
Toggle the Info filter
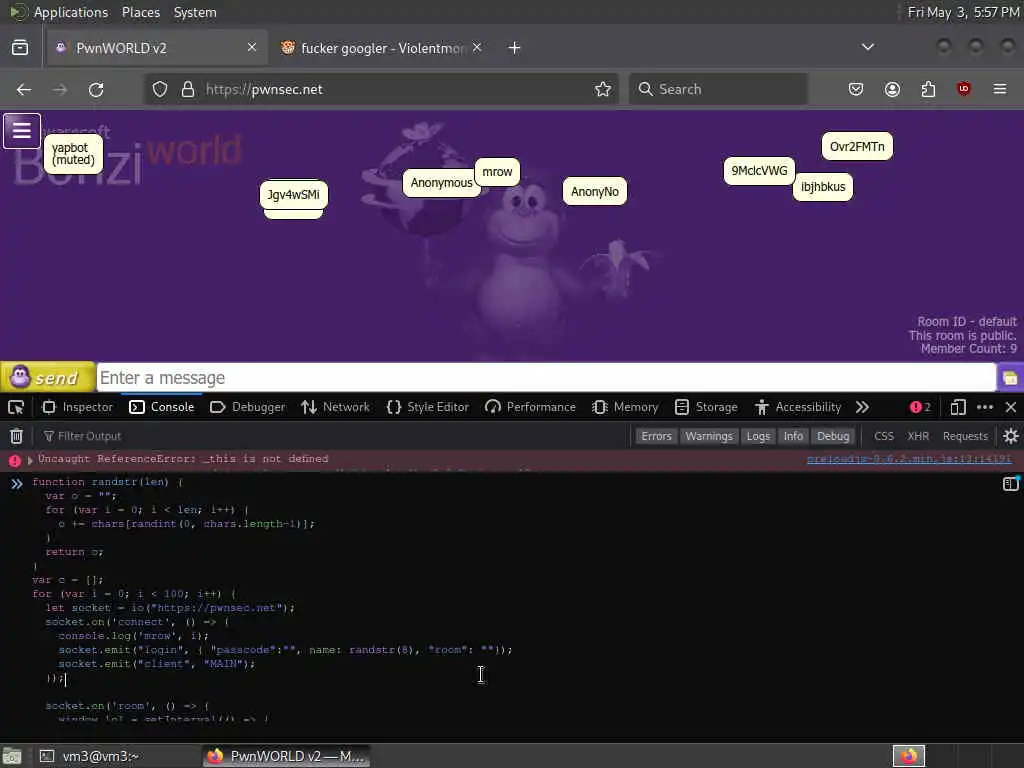[793, 436]
